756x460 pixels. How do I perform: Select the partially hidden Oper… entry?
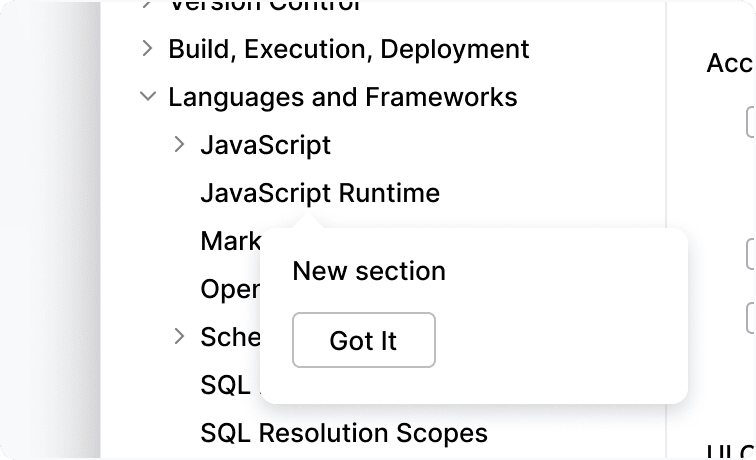tap(229, 289)
